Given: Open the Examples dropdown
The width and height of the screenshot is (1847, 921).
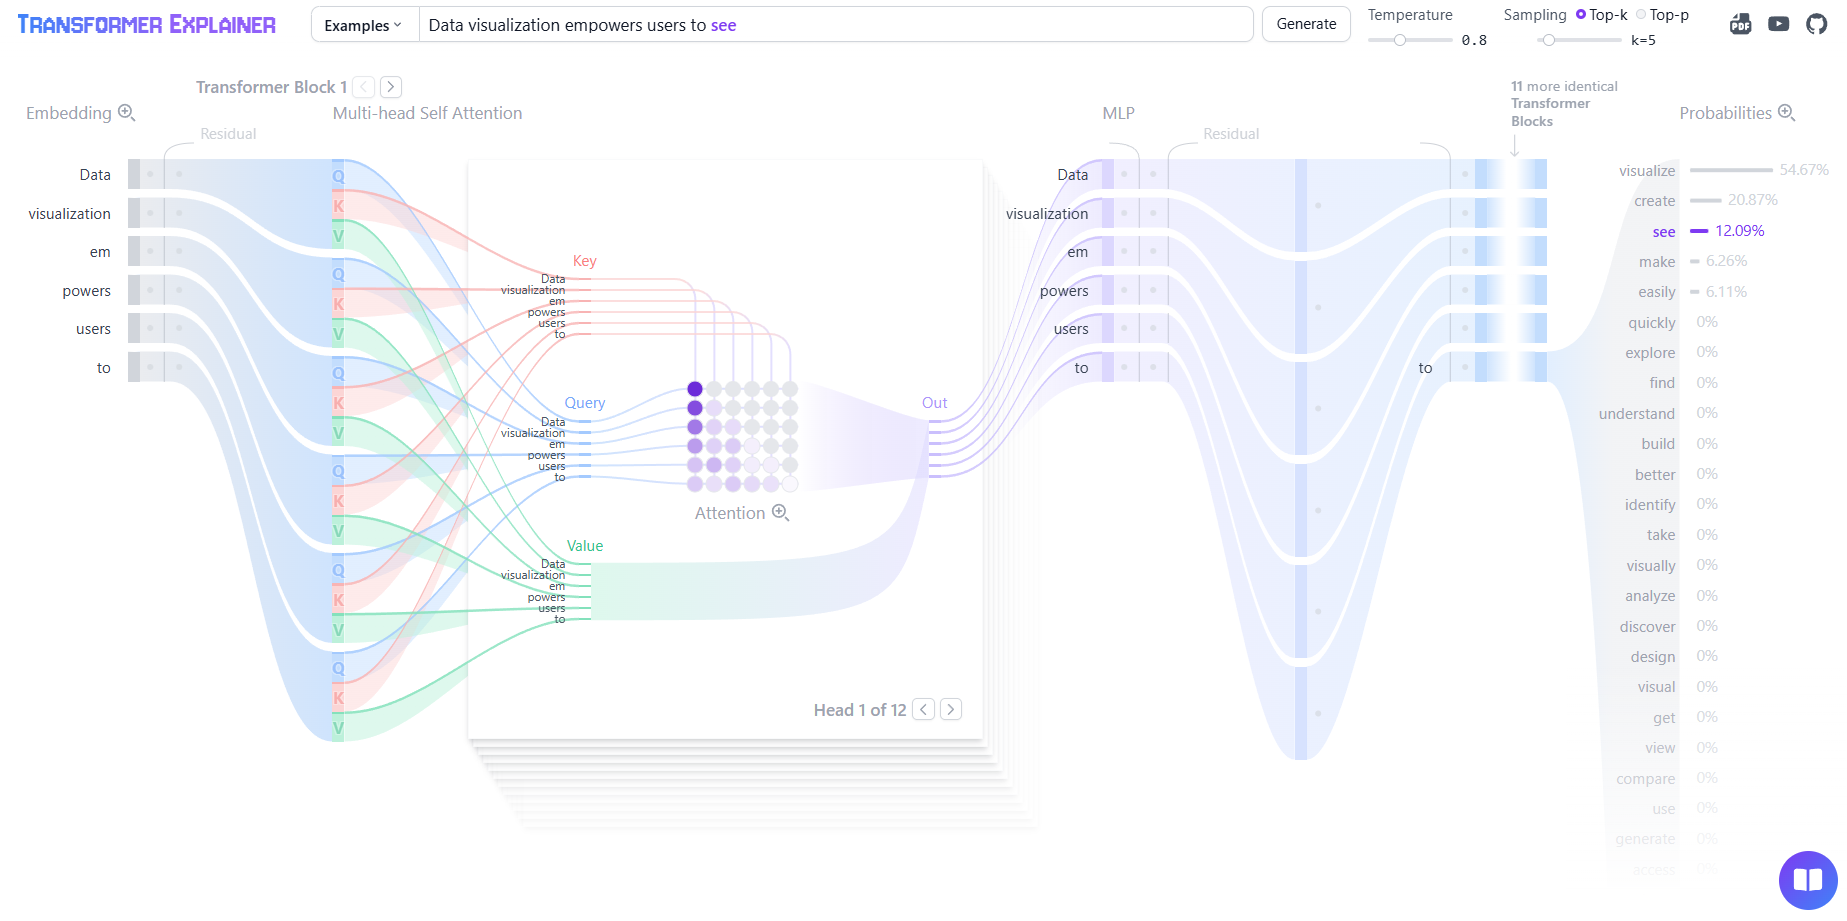Looking at the screenshot, I should [363, 25].
